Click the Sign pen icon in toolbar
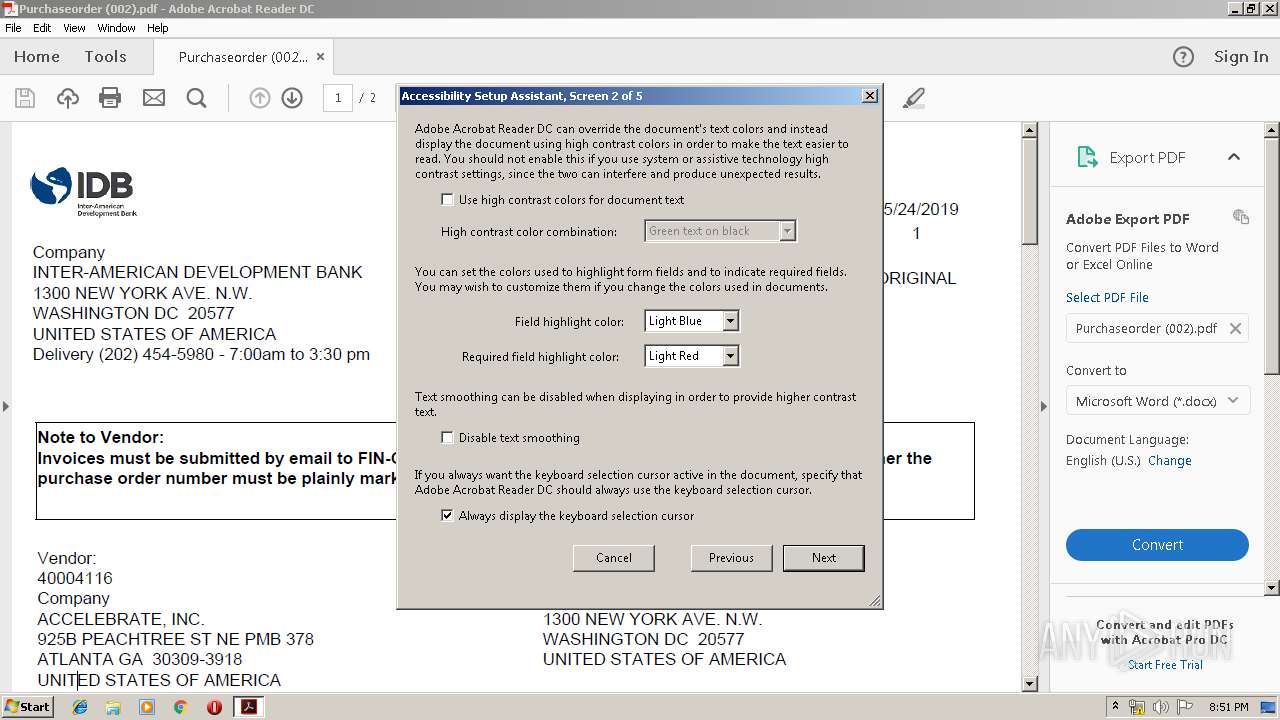This screenshot has width=1280, height=720. (913, 98)
